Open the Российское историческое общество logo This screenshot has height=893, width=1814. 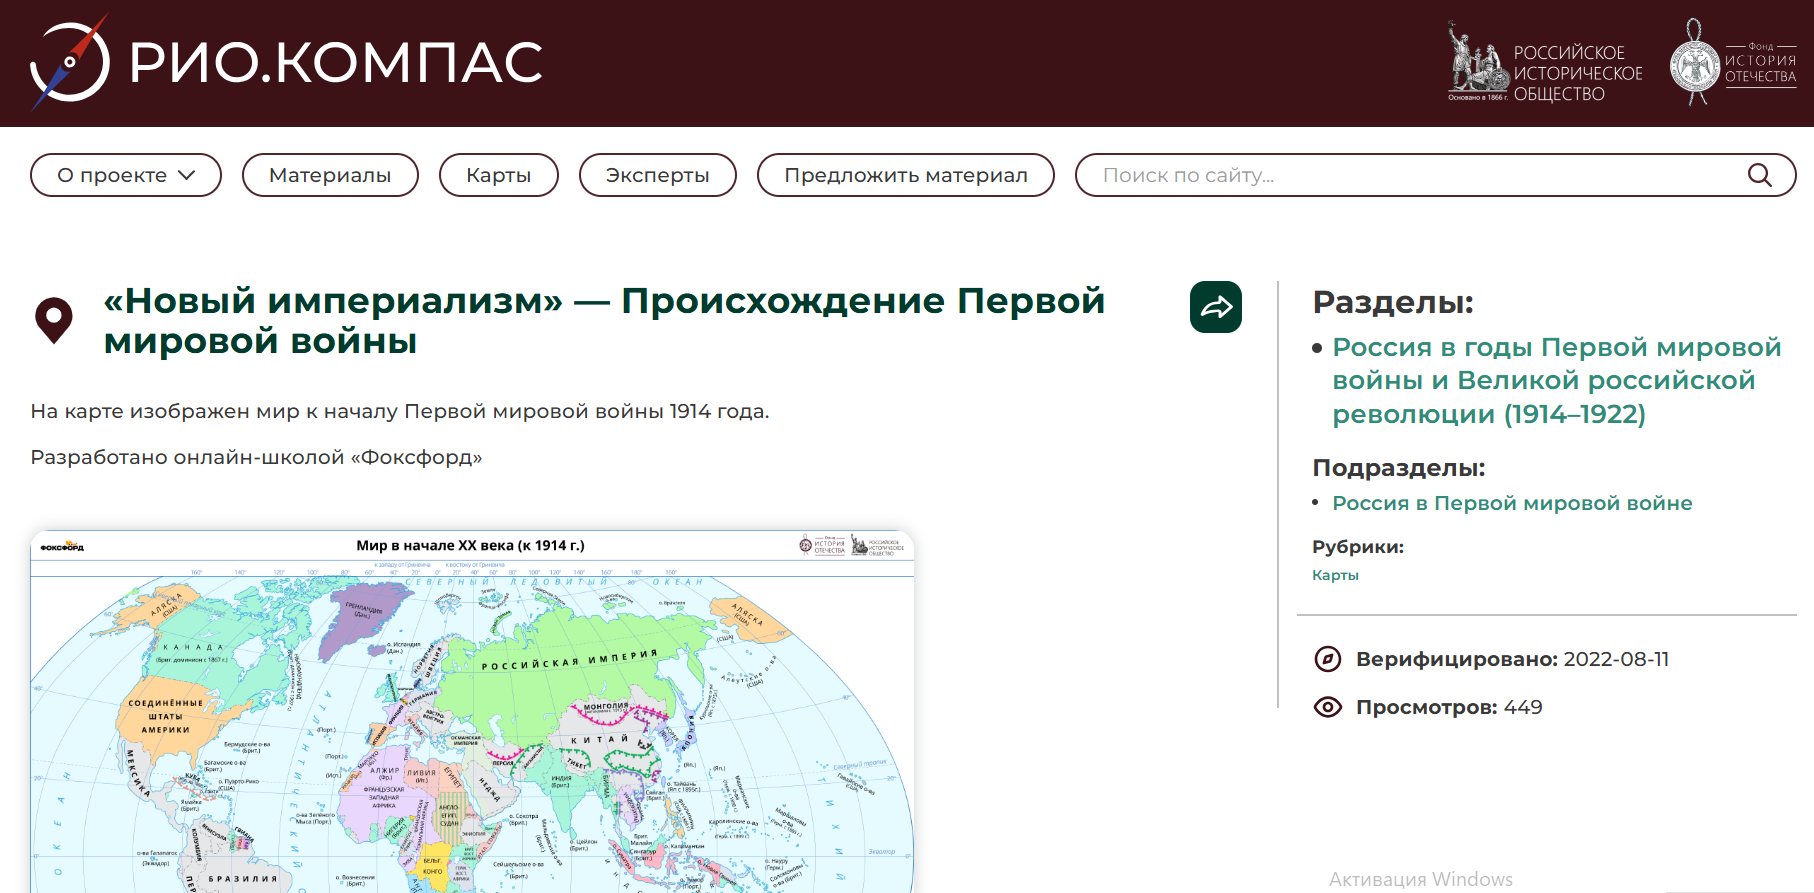click(x=1545, y=62)
